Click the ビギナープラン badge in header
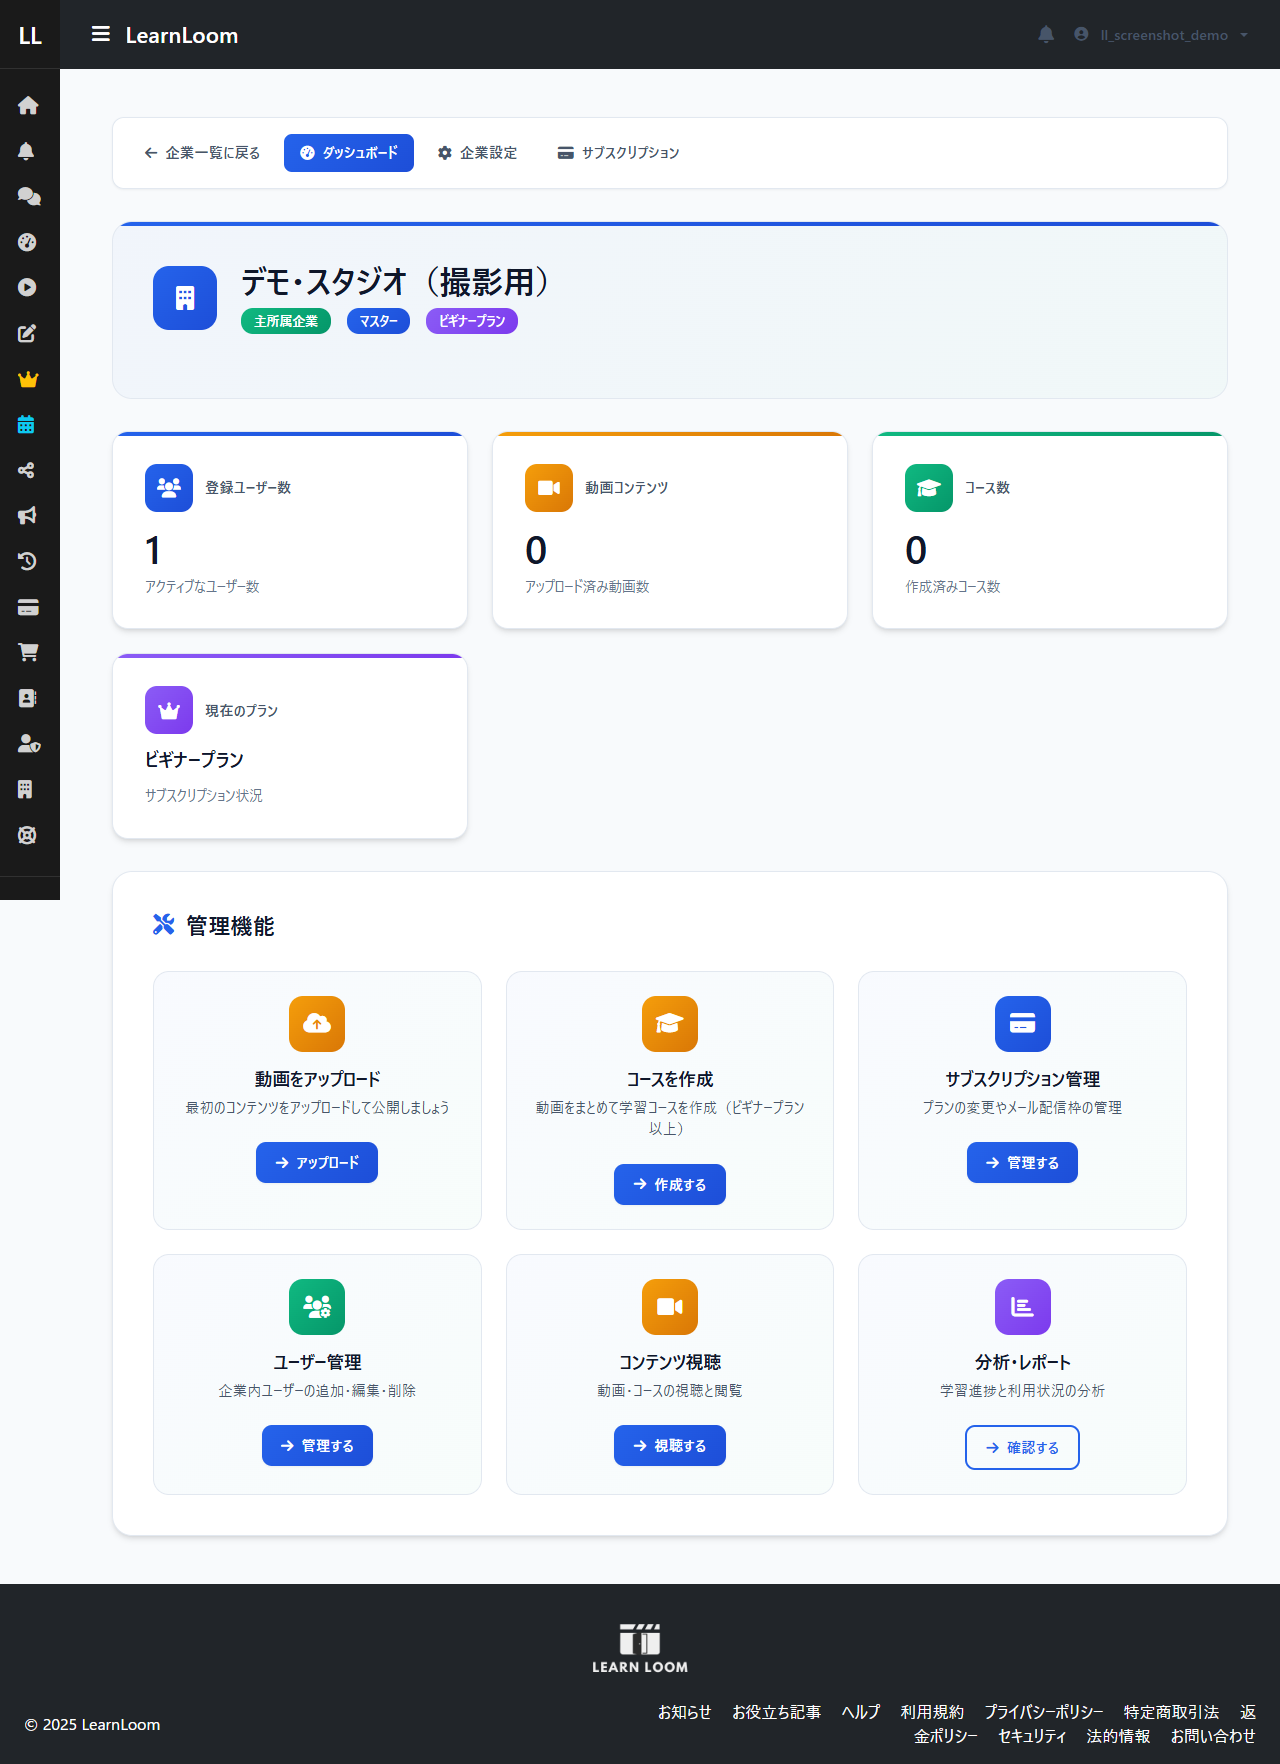This screenshot has height=1764, width=1280. (x=472, y=321)
